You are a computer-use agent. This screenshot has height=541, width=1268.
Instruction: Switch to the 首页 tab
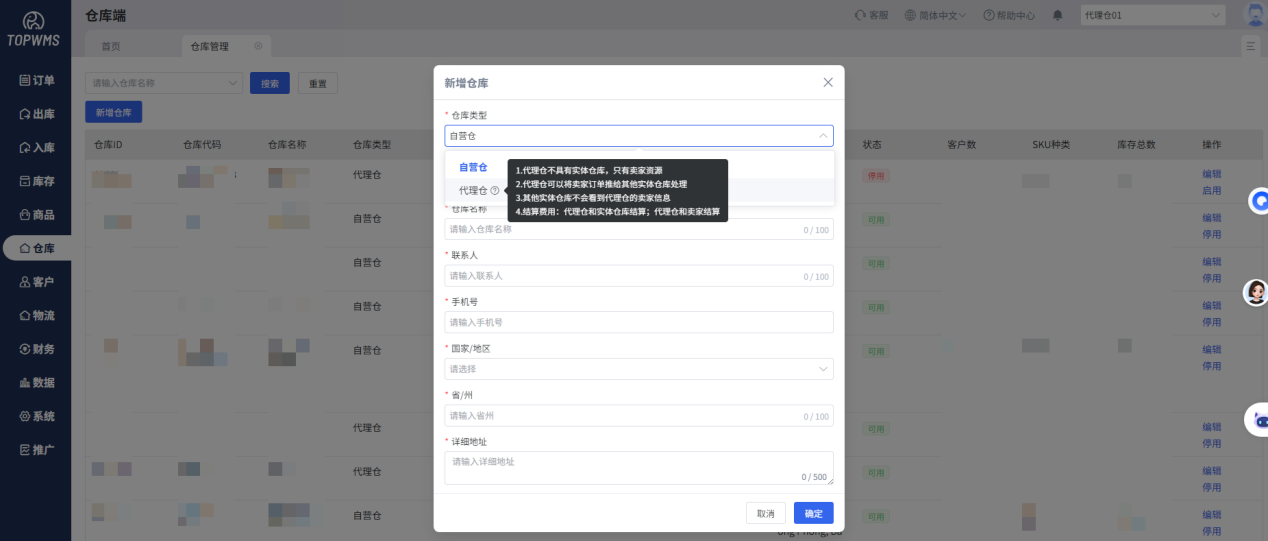pyautogui.click(x=111, y=46)
